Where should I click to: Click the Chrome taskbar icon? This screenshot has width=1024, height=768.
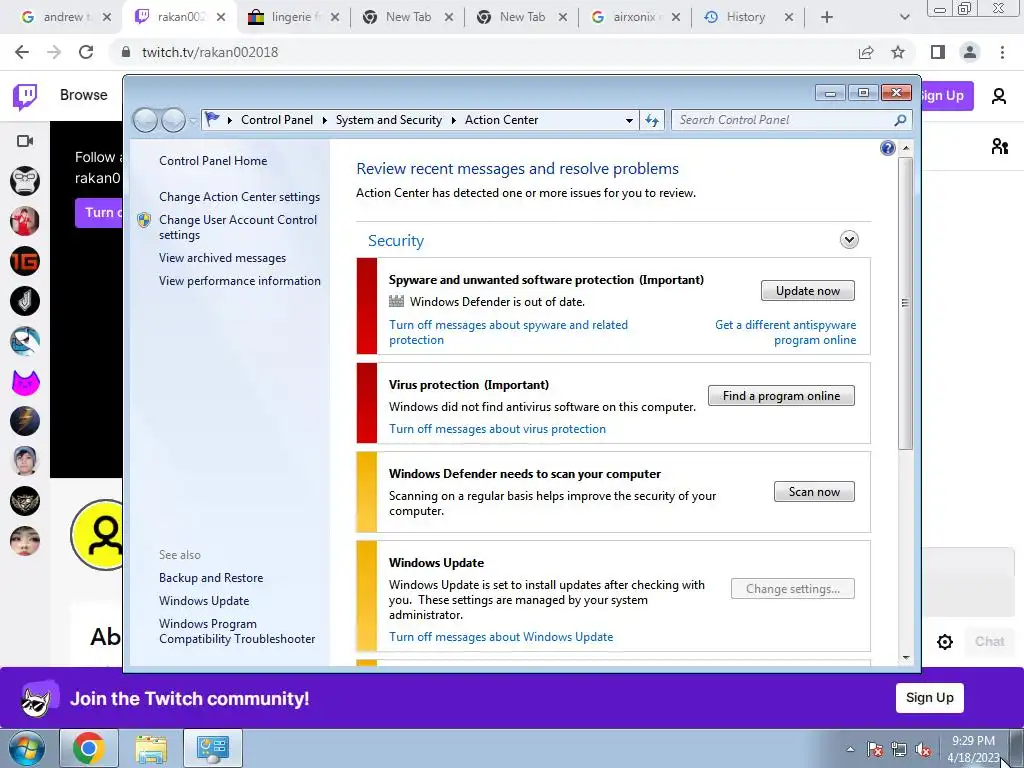(x=89, y=748)
